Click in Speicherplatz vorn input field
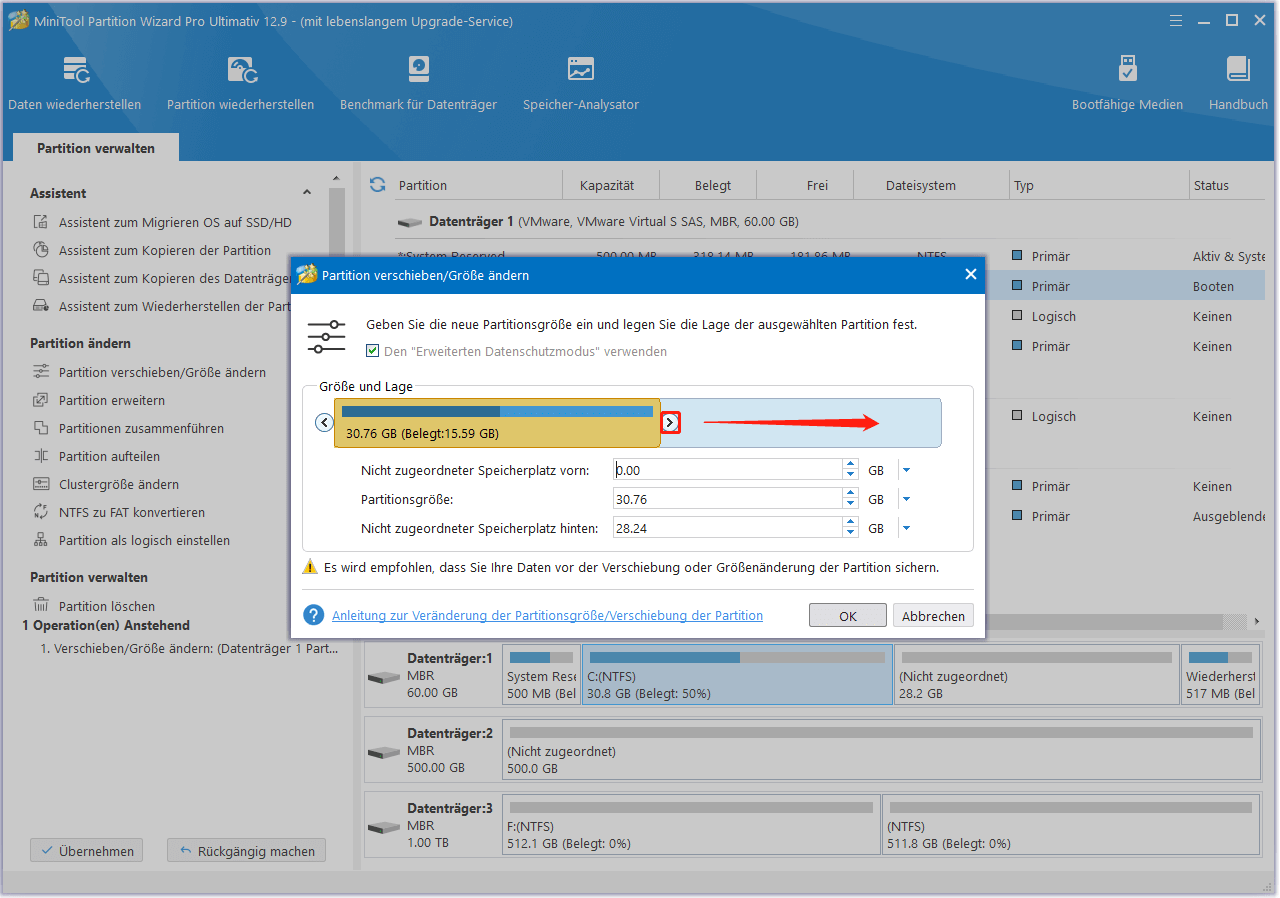This screenshot has height=898, width=1280. tap(728, 470)
